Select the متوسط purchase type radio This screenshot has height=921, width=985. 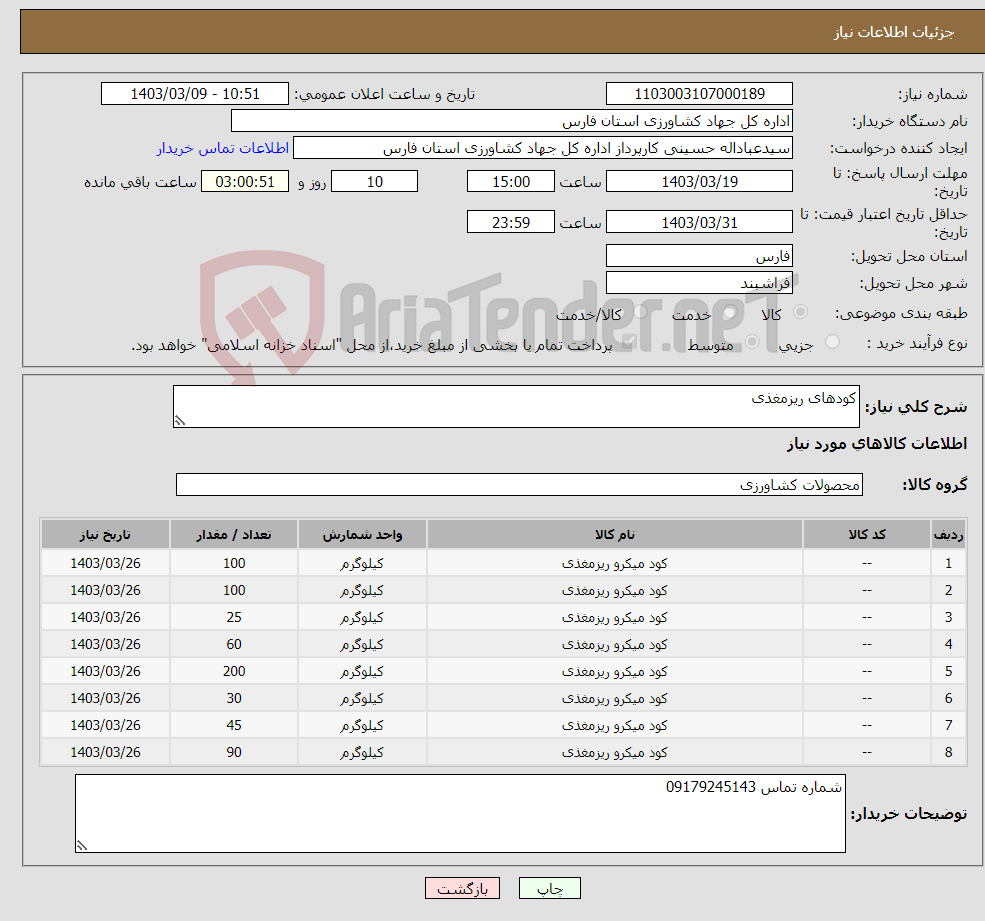(x=752, y=342)
